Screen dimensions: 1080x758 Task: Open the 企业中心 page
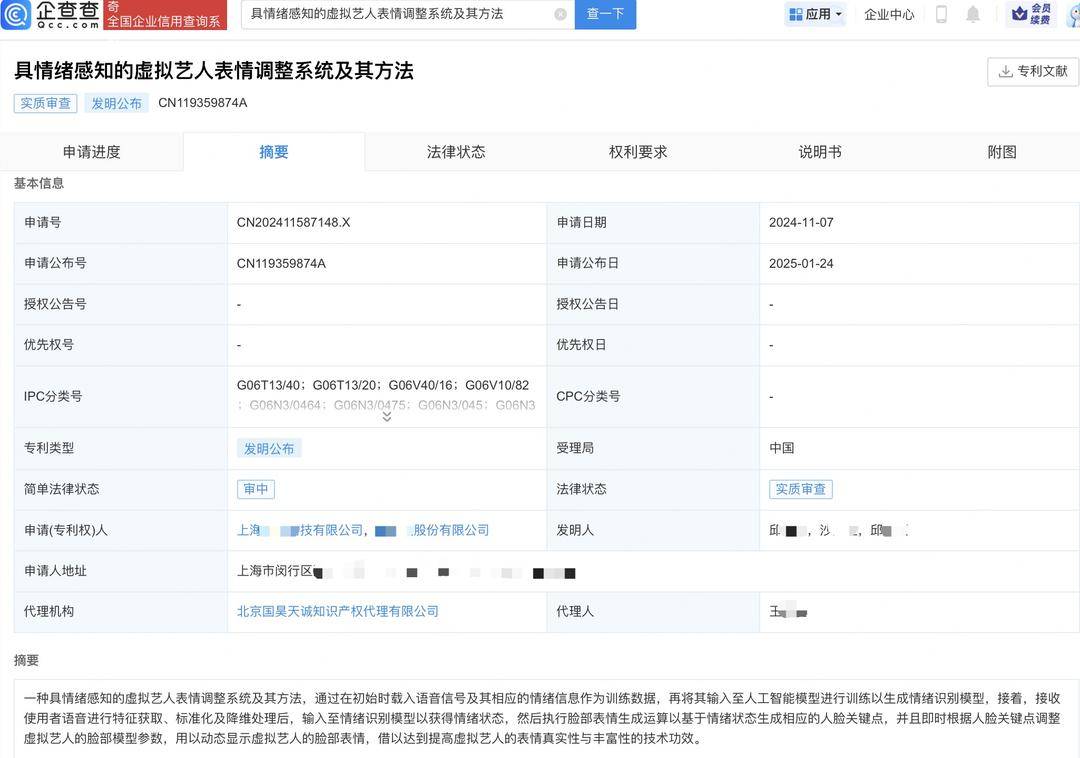click(x=888, y=14)
